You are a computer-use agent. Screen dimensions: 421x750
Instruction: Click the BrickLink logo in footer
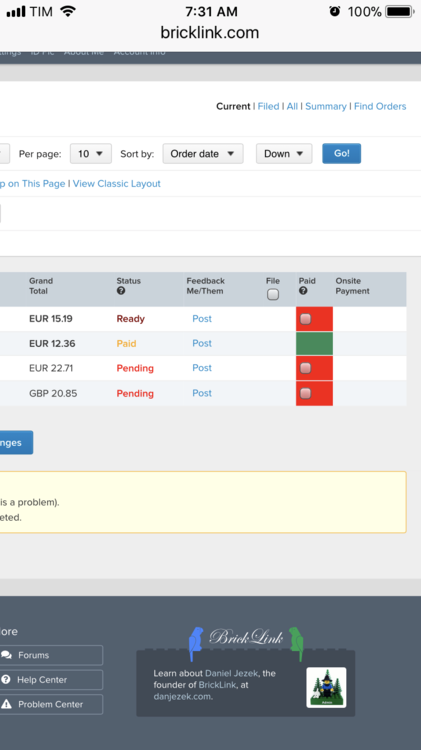pos(246,638)
